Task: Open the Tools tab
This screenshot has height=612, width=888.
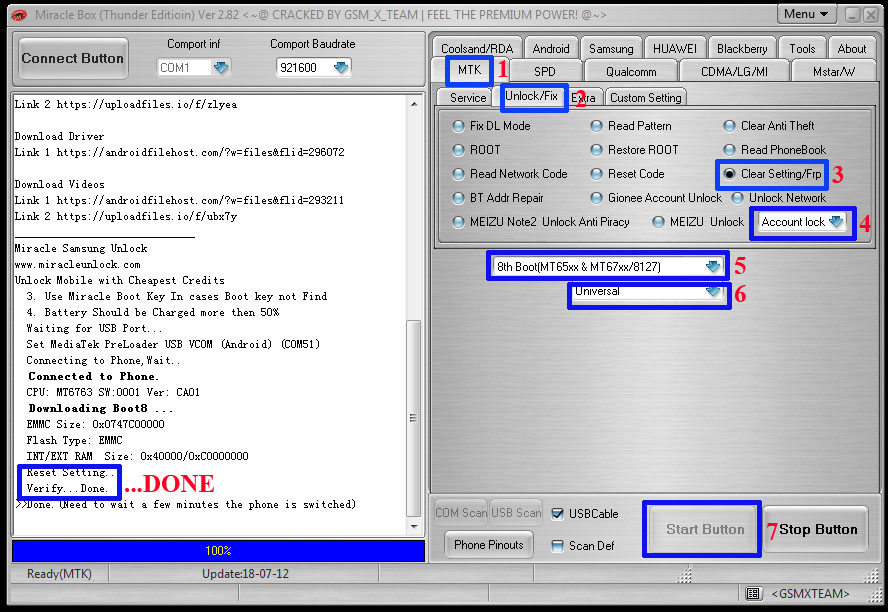Action: 802,49
